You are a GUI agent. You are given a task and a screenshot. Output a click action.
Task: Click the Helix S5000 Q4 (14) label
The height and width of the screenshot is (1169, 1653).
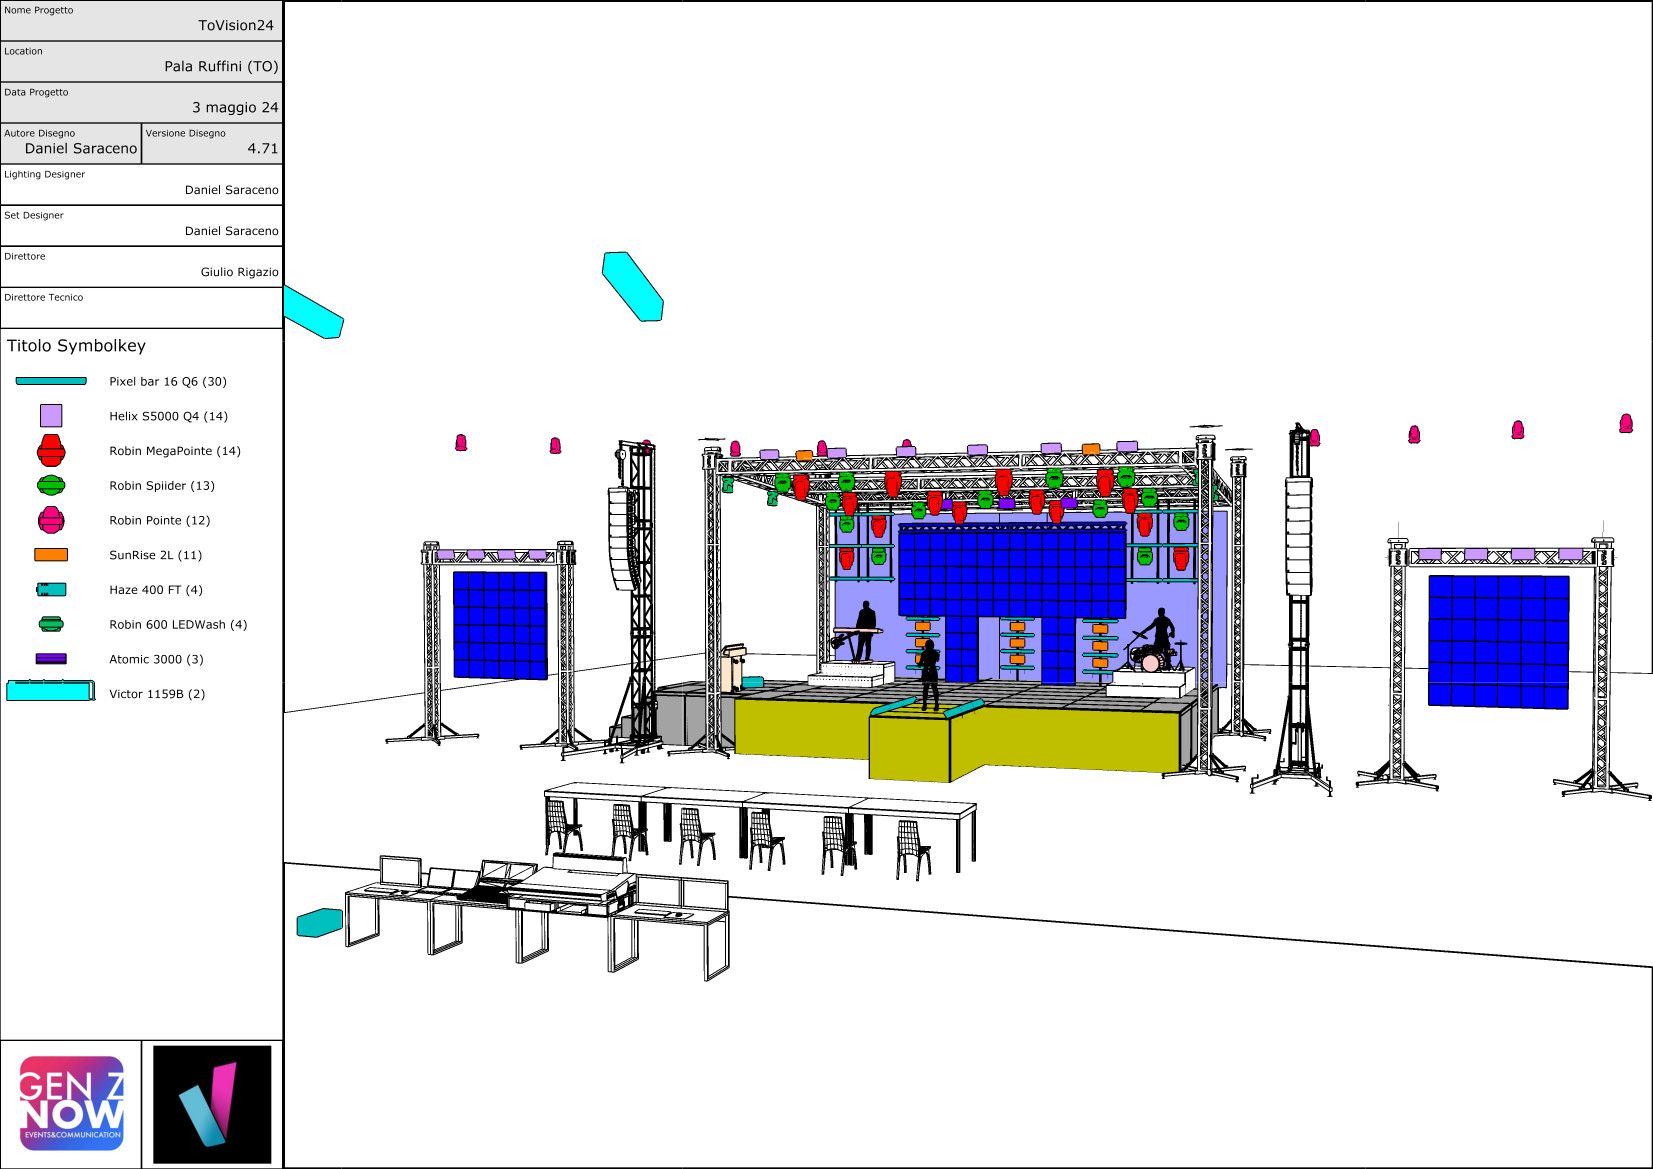point(169,417)
